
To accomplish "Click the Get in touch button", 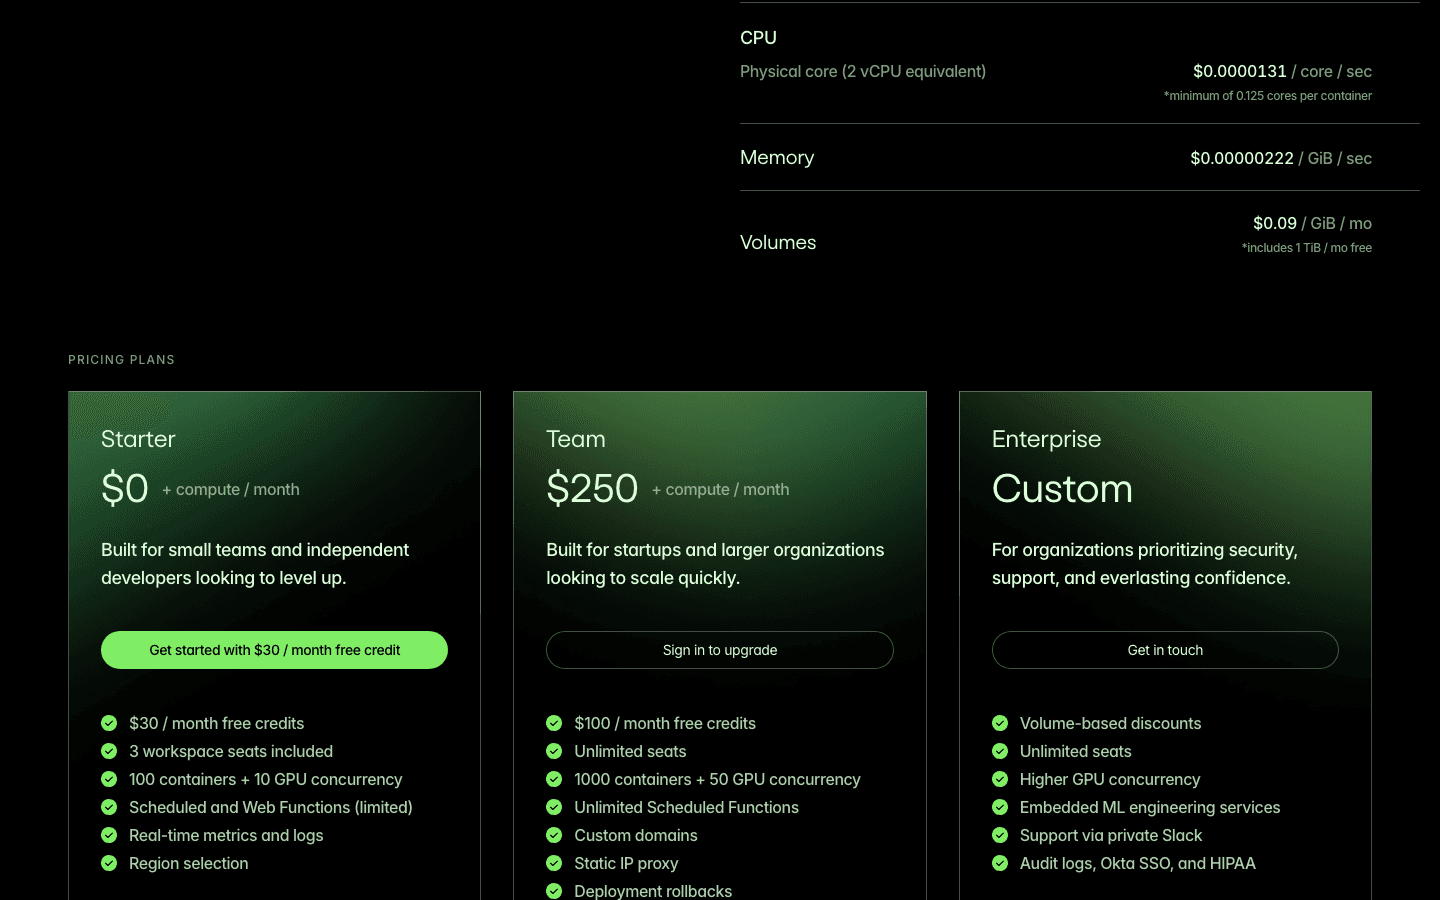I will [1165, 650].
